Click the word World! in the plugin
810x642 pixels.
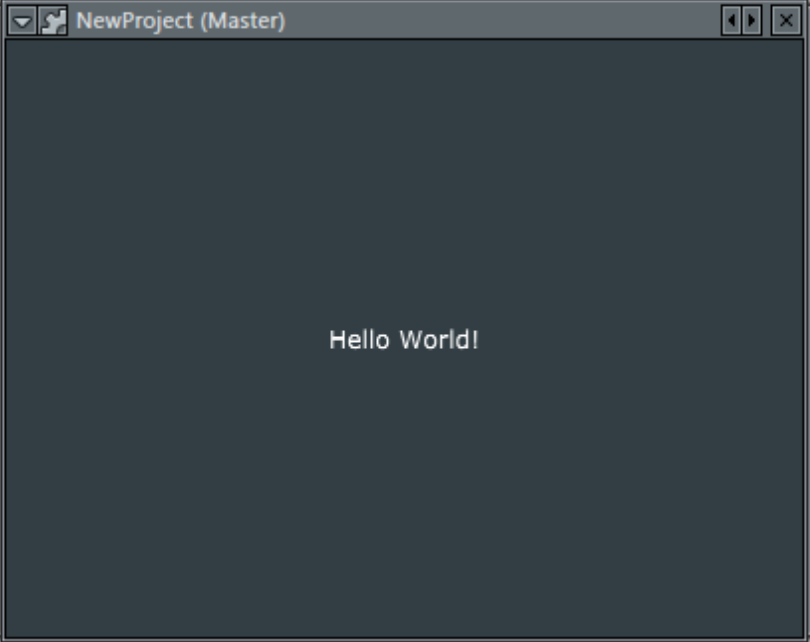[439, 340]
